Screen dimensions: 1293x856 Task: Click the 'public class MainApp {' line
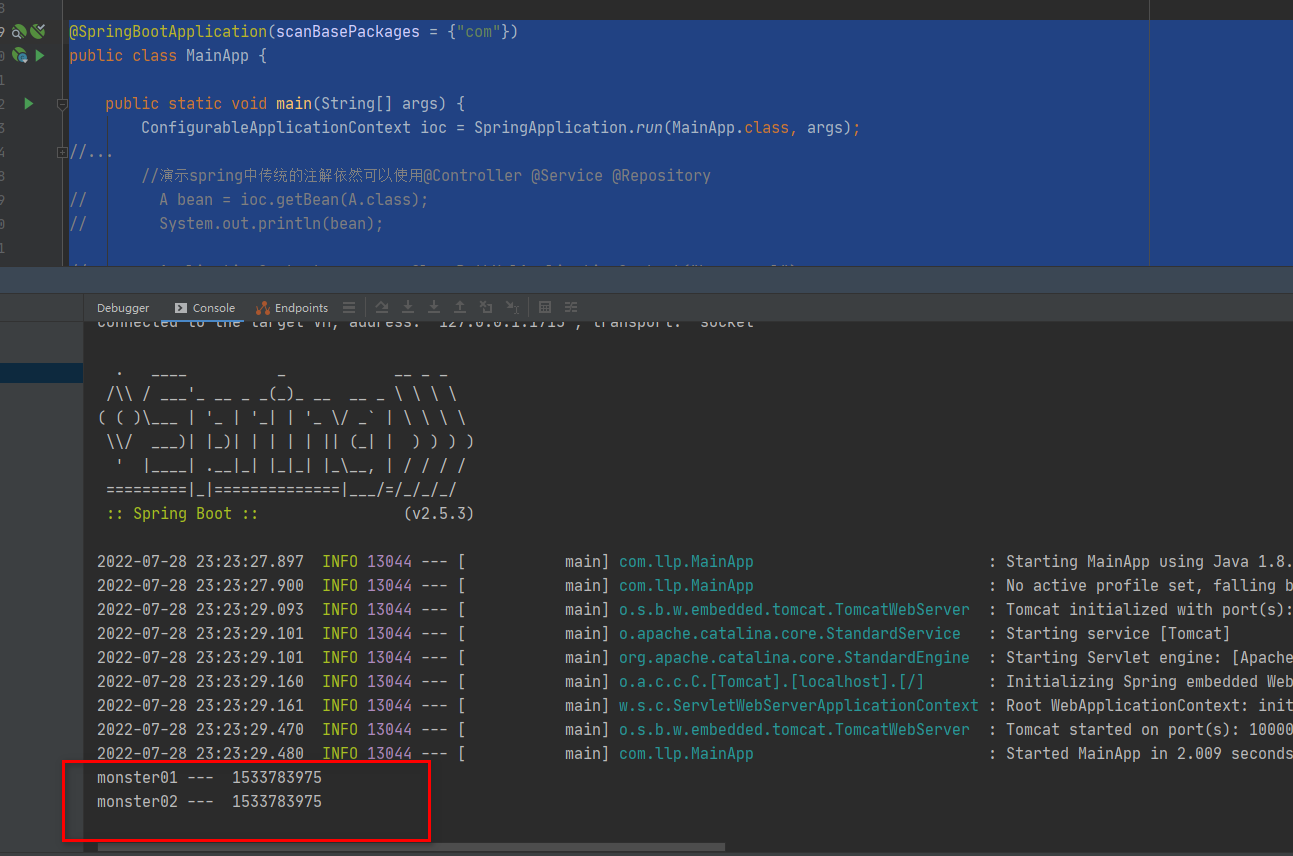168,56
